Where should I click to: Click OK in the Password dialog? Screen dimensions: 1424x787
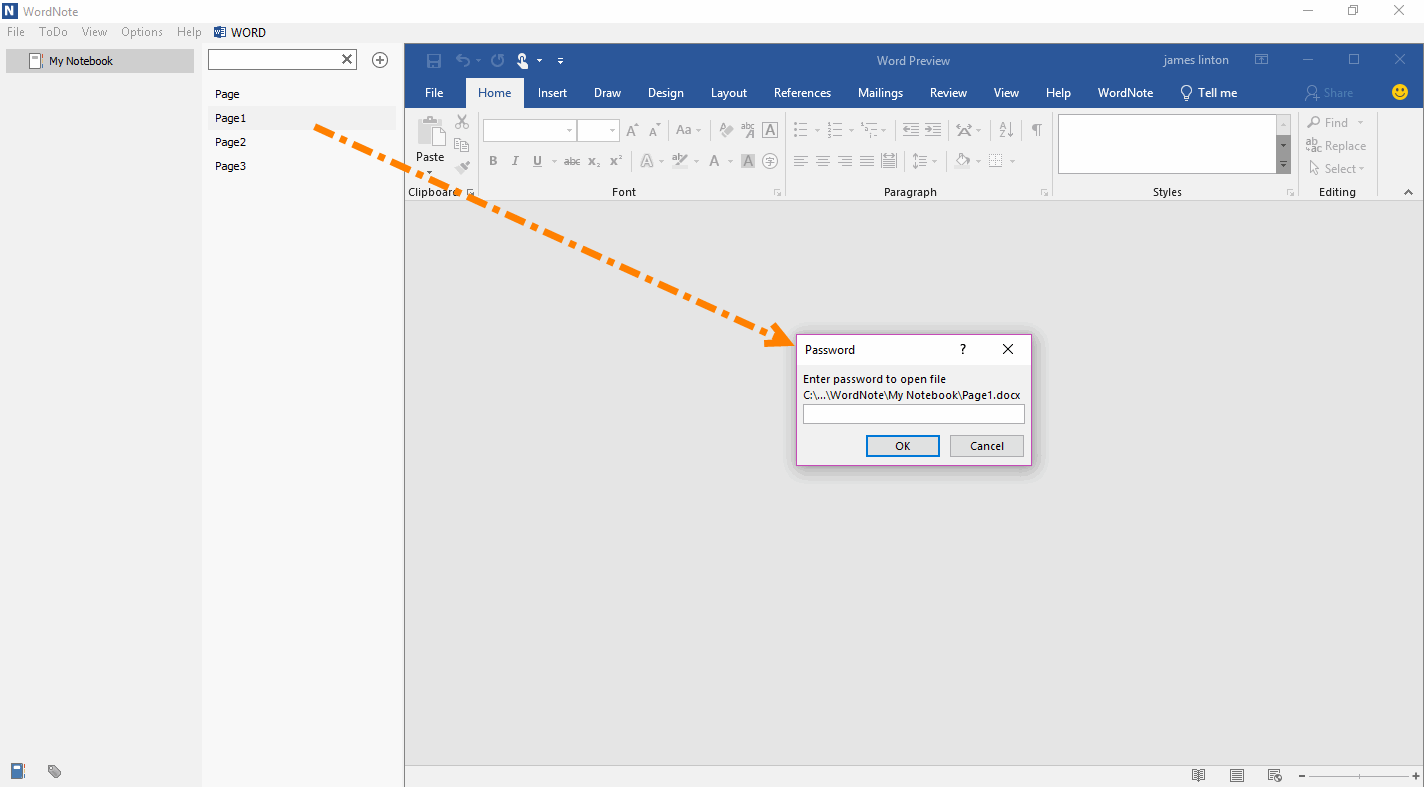tap(902, 446)
